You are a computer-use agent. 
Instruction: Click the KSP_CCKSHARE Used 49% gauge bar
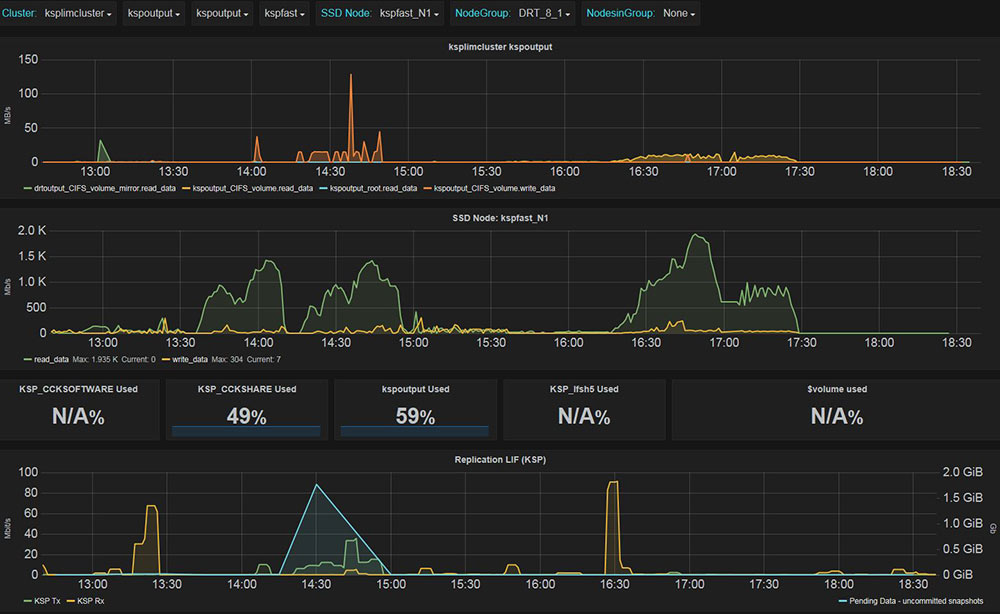[246, 431]
